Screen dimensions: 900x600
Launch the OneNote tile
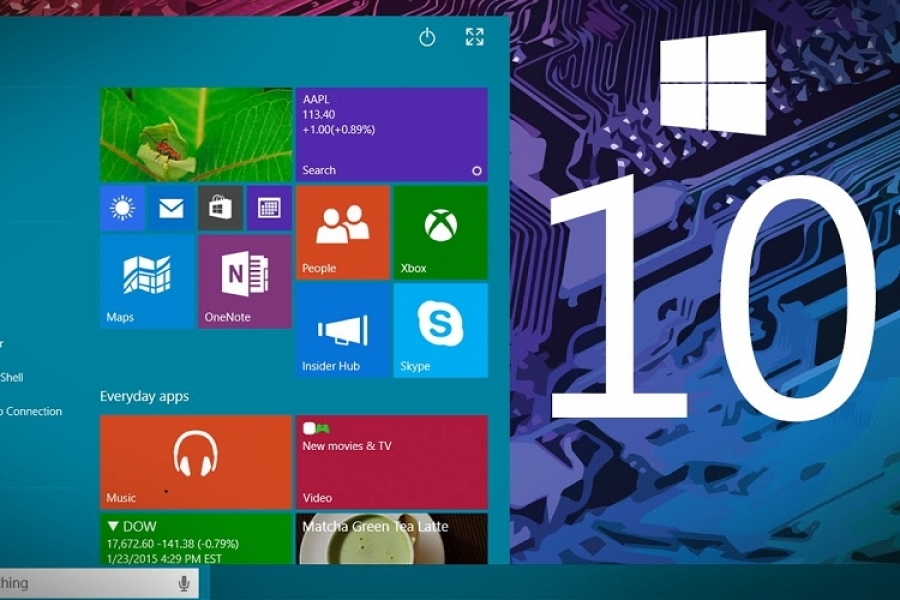[244, 282]
